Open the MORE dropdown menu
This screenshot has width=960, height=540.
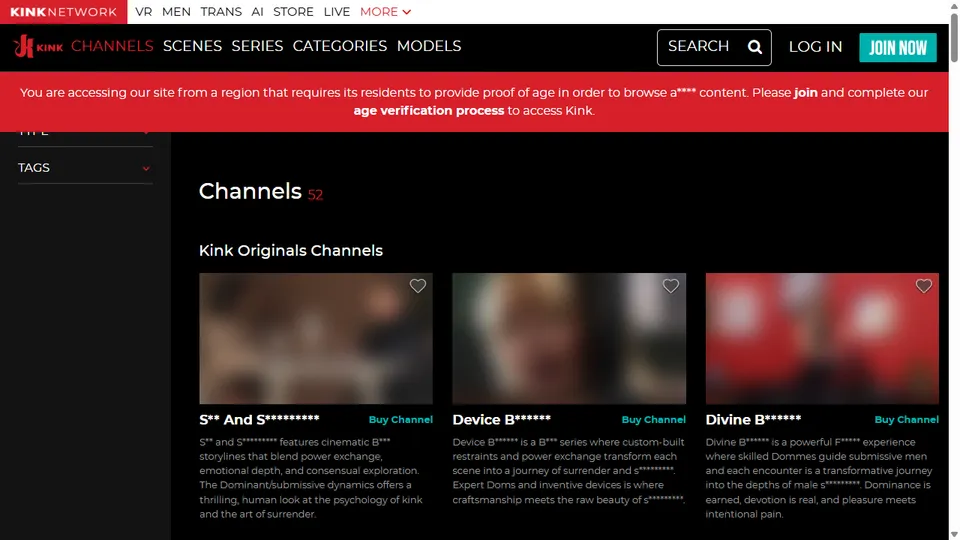click(x=385, y=12)
